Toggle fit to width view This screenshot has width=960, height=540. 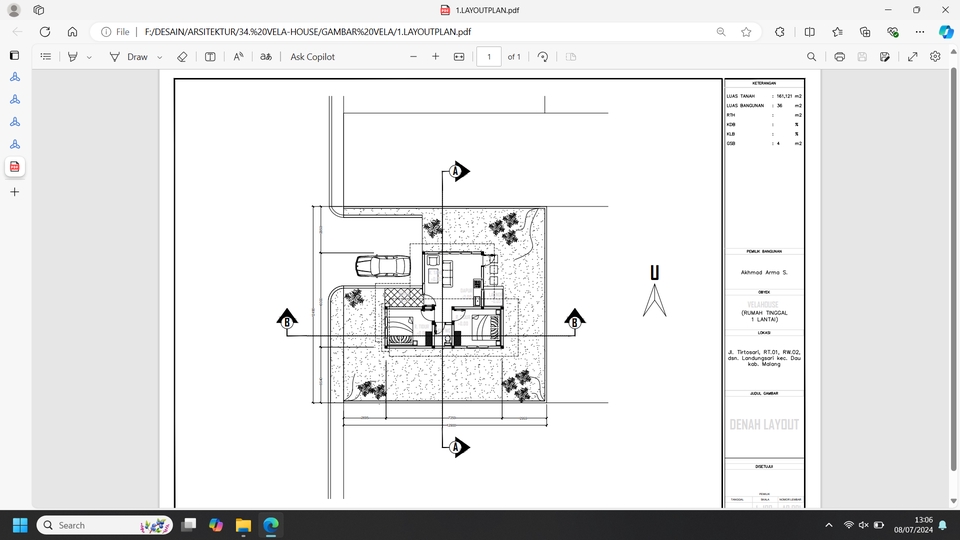tap(459, 56)
